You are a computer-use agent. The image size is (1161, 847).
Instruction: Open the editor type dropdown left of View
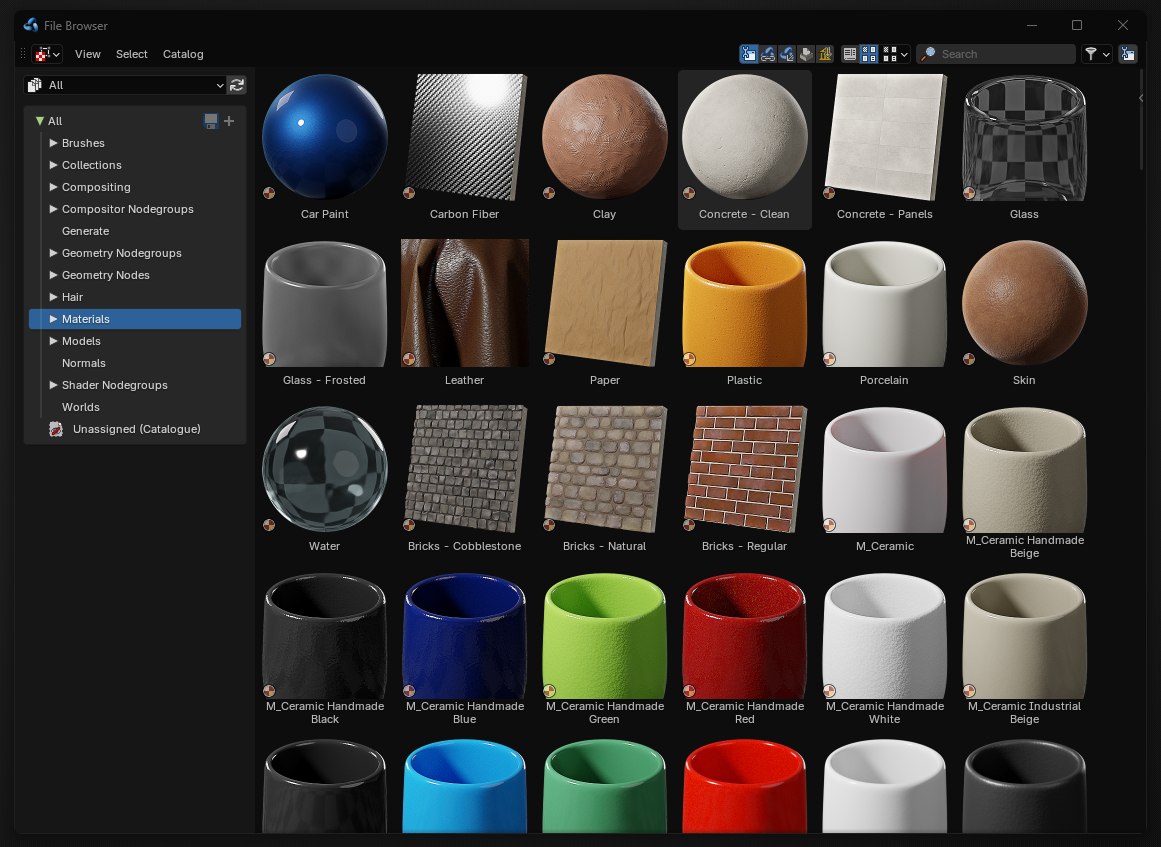[47, 54]
